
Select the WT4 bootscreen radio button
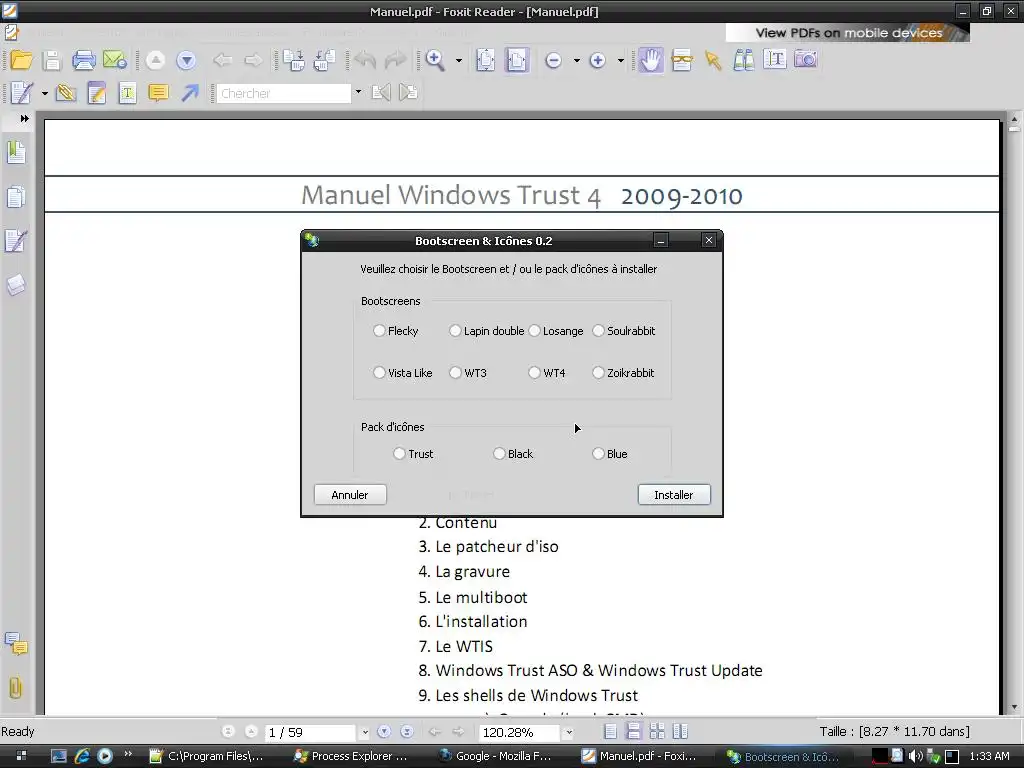(534, 372)
